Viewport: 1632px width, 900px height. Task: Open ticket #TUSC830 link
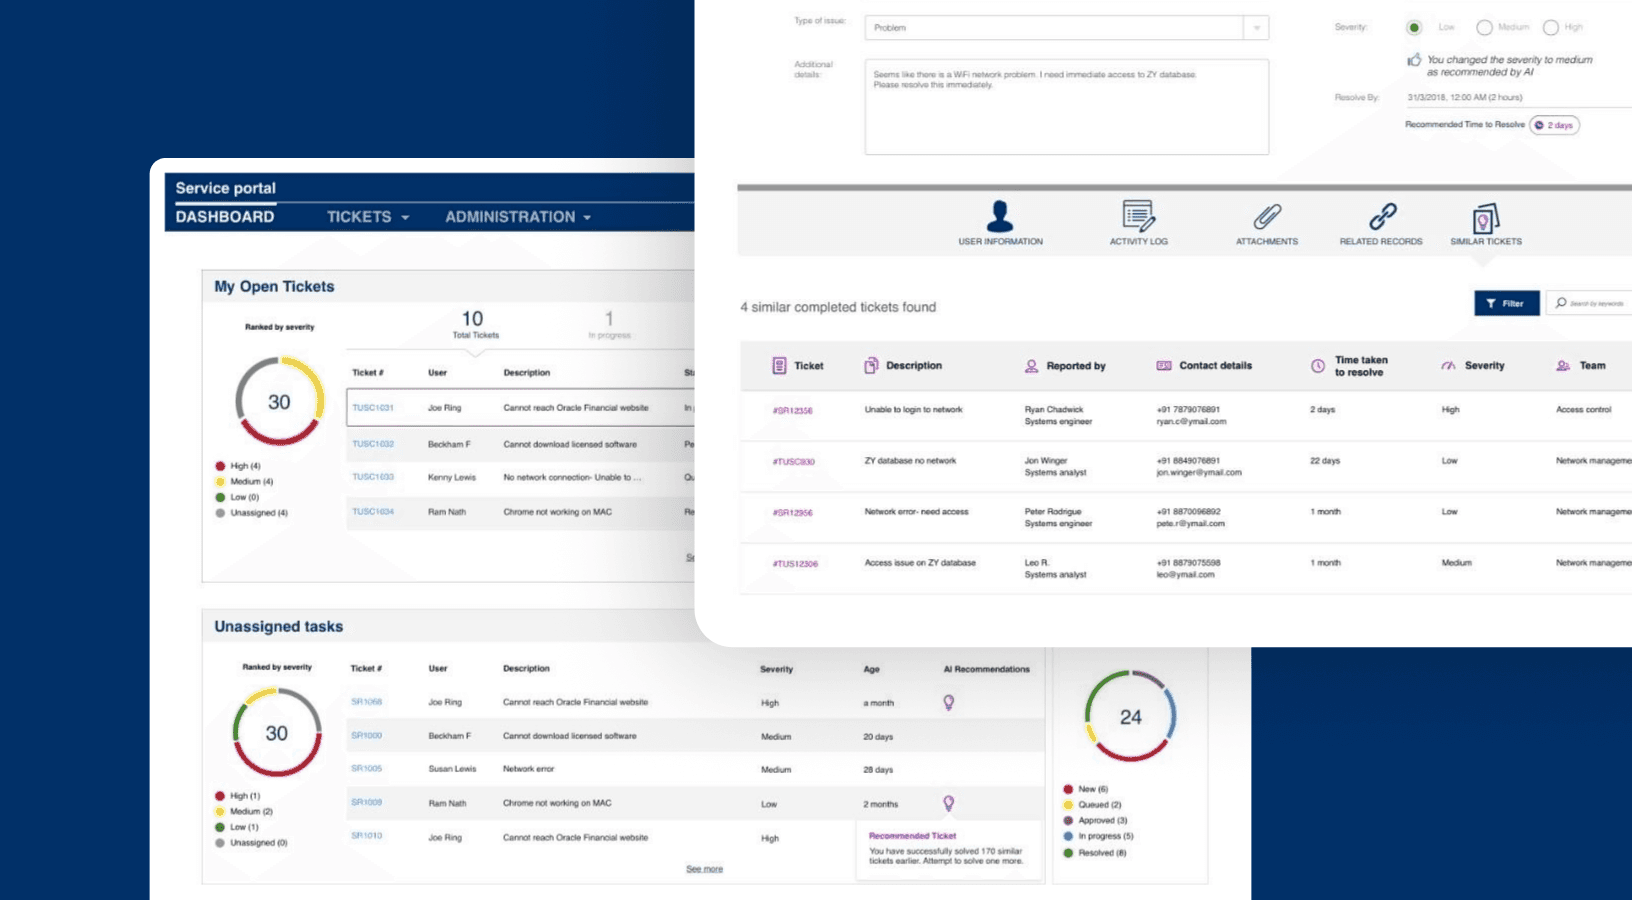793,462
